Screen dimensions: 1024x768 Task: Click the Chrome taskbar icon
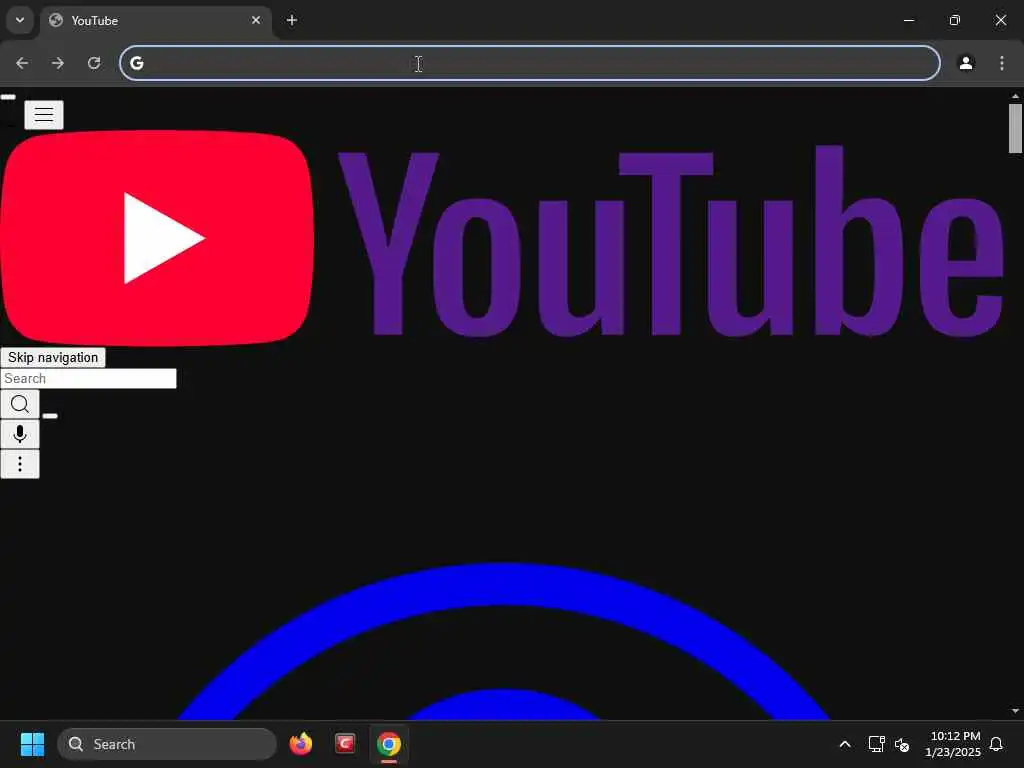pyautogui.click(x=389, y=744)
